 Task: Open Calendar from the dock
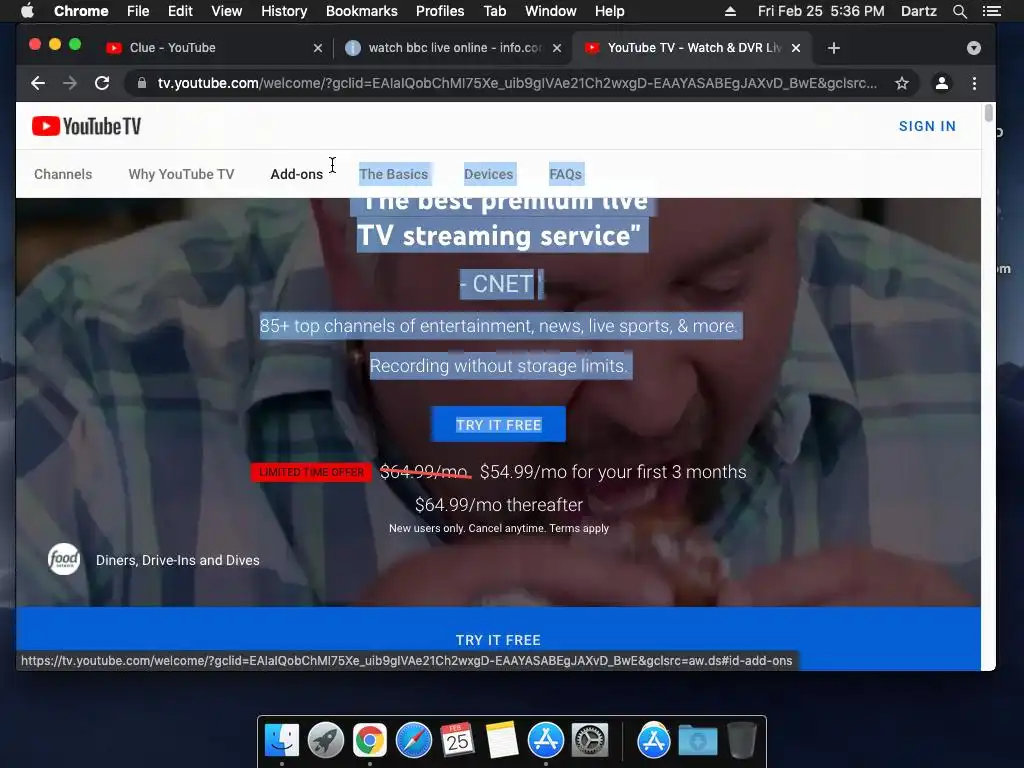coord(457,741)
